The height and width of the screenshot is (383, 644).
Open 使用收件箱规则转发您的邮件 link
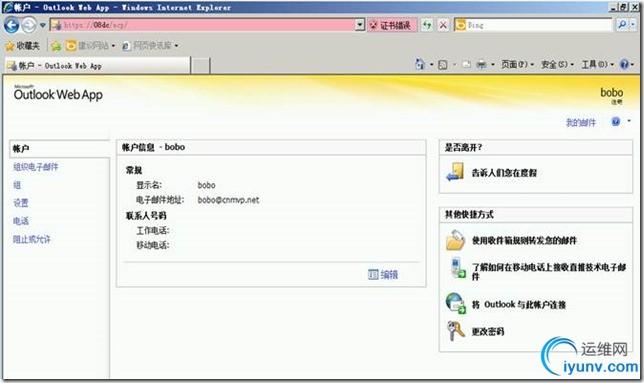click(524, 241)
